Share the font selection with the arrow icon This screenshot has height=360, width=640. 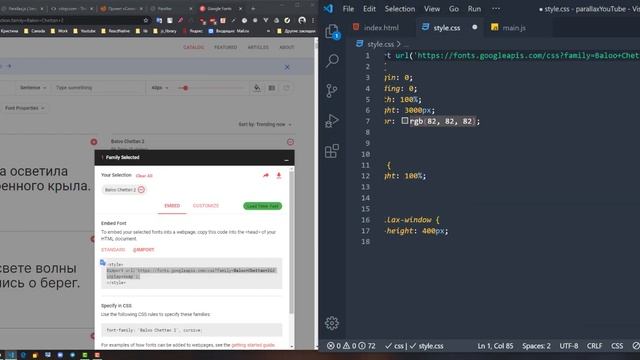click(x=266, y=176)
